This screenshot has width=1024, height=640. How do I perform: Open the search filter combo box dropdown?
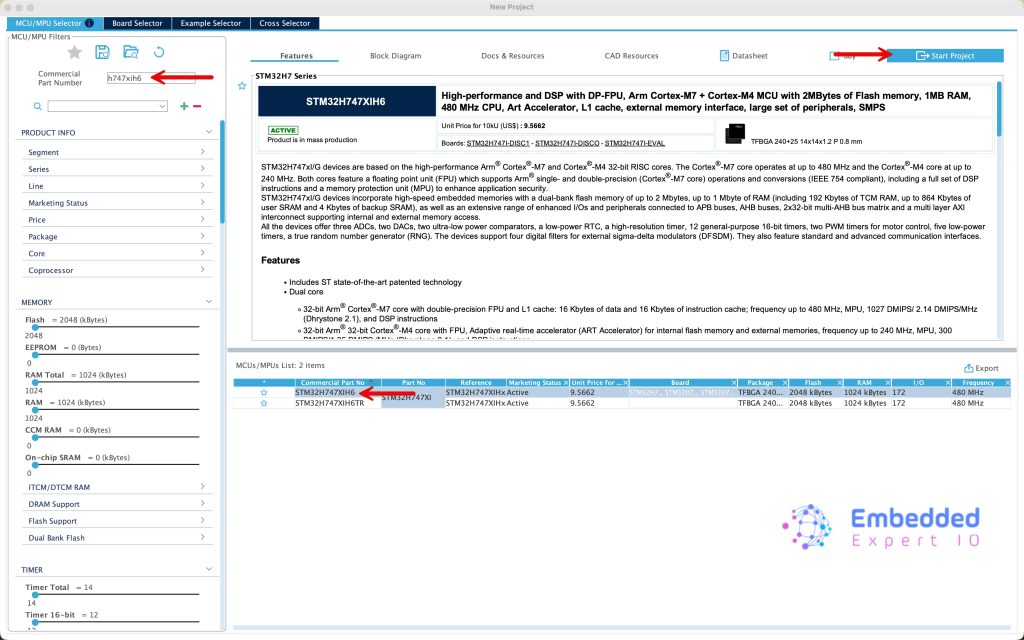(x=162, y=106)
